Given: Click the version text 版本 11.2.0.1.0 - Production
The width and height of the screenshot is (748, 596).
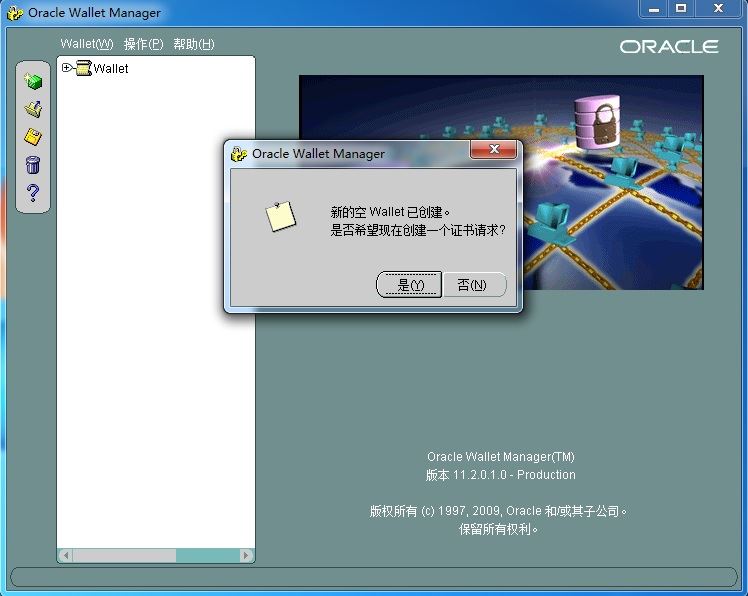Looking at the screenshot, I should (500, 475).
